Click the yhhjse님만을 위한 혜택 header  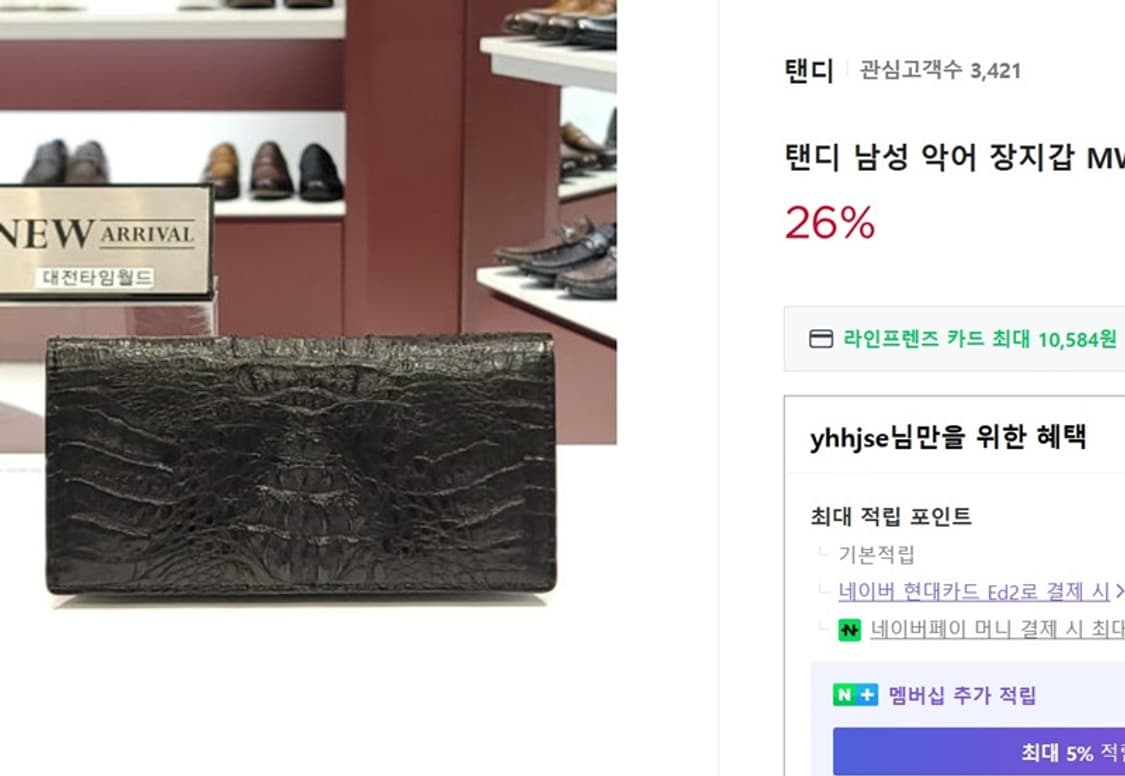coord(949,436)
